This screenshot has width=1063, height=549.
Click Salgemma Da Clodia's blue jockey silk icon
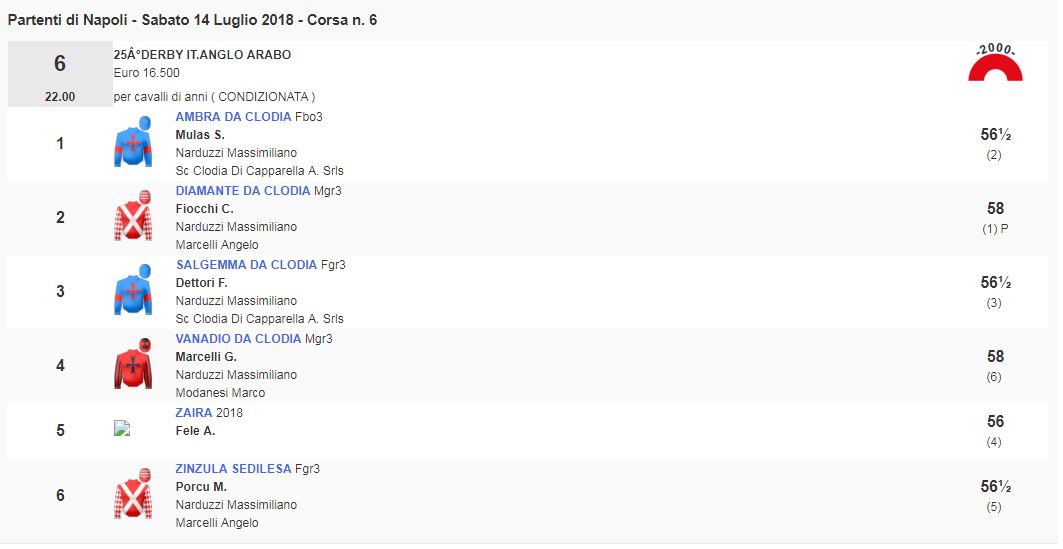(133, 291)
